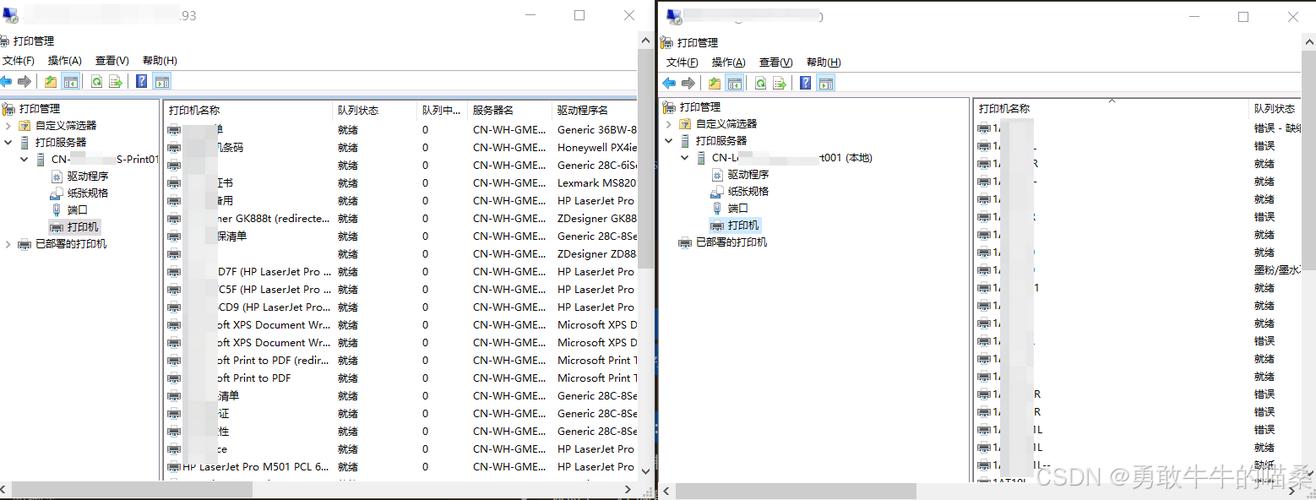Open 帮助(H) menu in right window
Screen dimensions: 1316x500
click(824, 62)
